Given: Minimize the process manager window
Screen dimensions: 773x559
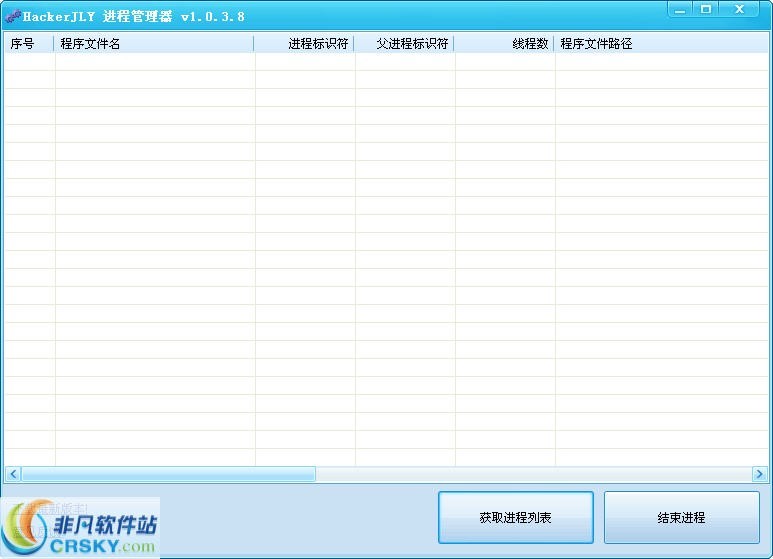Looking at the screenshot, I should 680,9.
